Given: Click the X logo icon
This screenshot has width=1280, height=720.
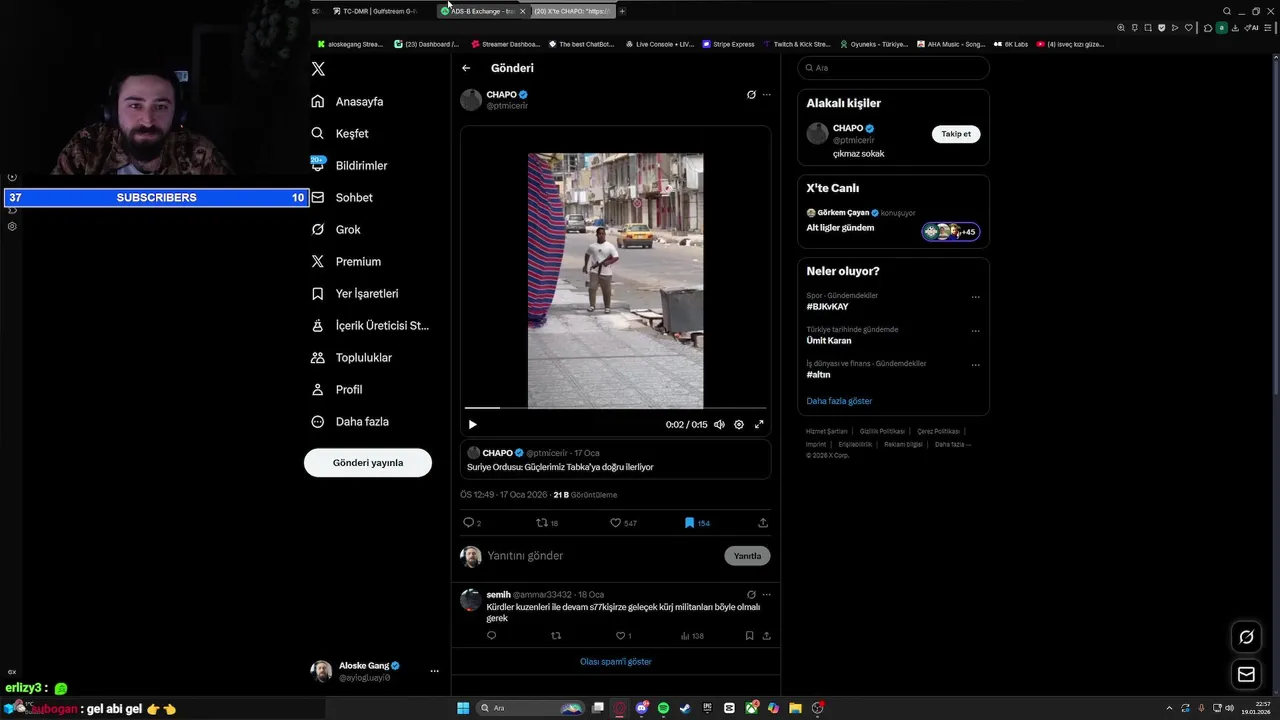Looking at the screenshot, I should [x=318, y=69].
